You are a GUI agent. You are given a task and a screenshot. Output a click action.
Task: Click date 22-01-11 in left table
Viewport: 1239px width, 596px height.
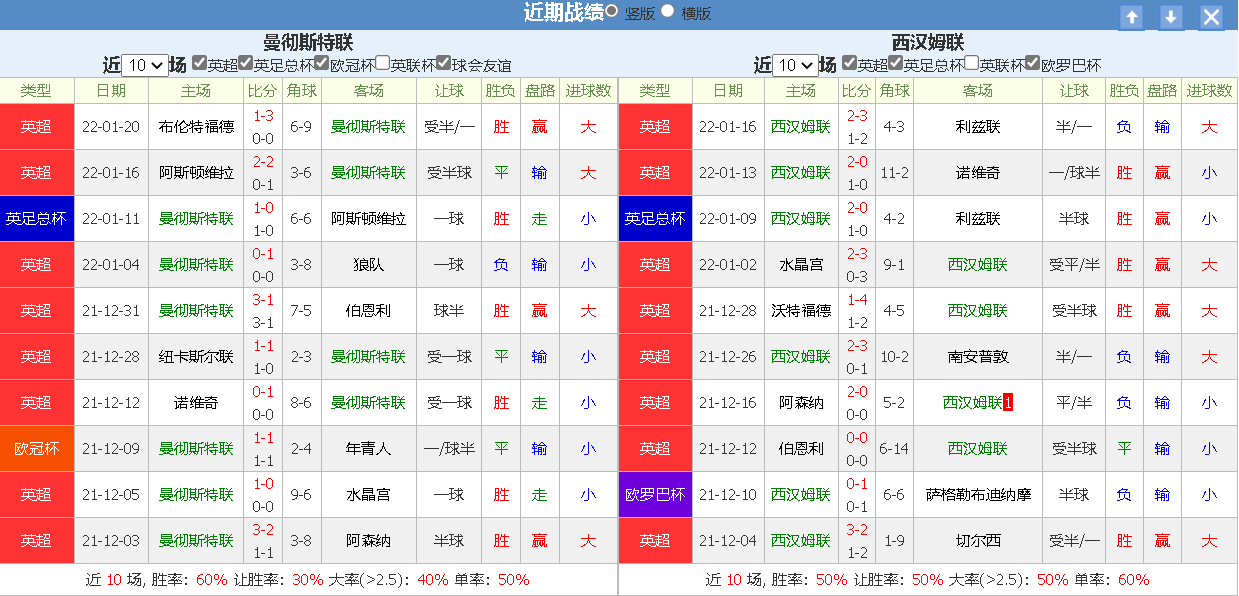111,219
